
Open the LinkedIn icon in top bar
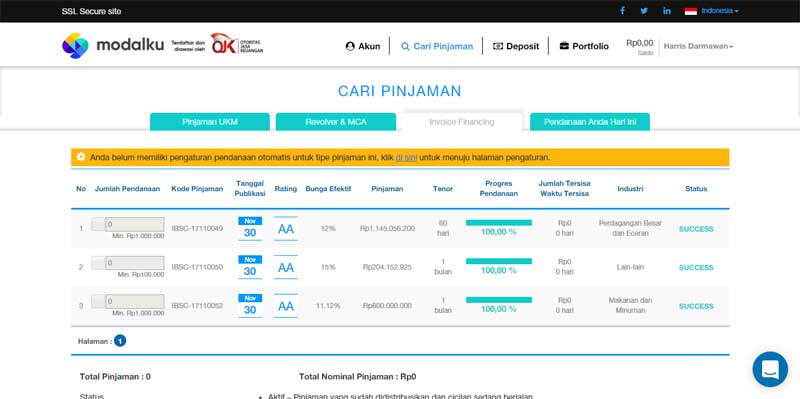(x=666, y=11)
